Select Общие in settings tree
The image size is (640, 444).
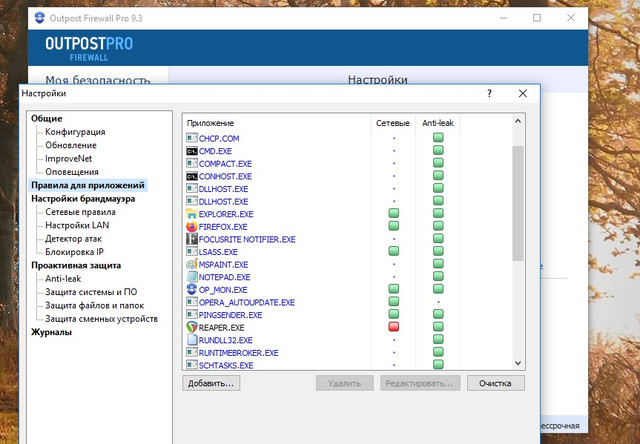point(47,118)
